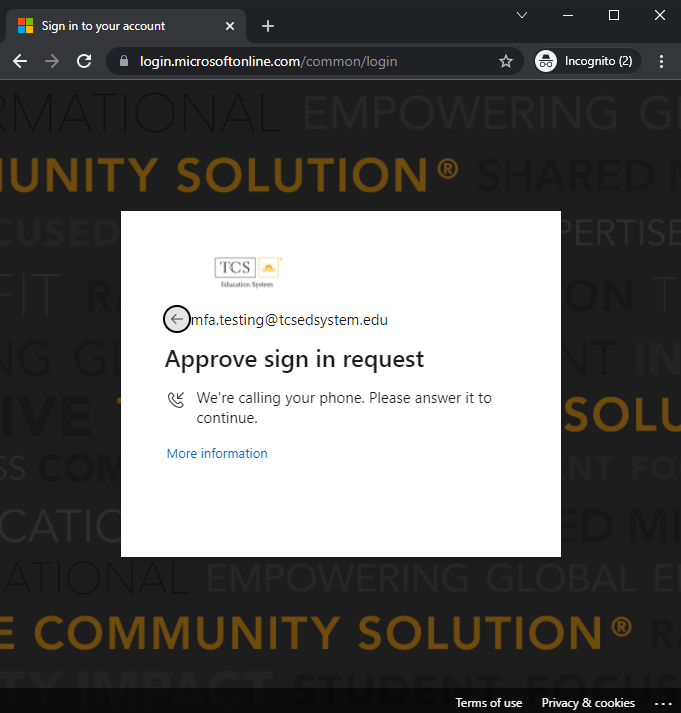
Task: Click the phone call icon
Action: tap(177, 400)
